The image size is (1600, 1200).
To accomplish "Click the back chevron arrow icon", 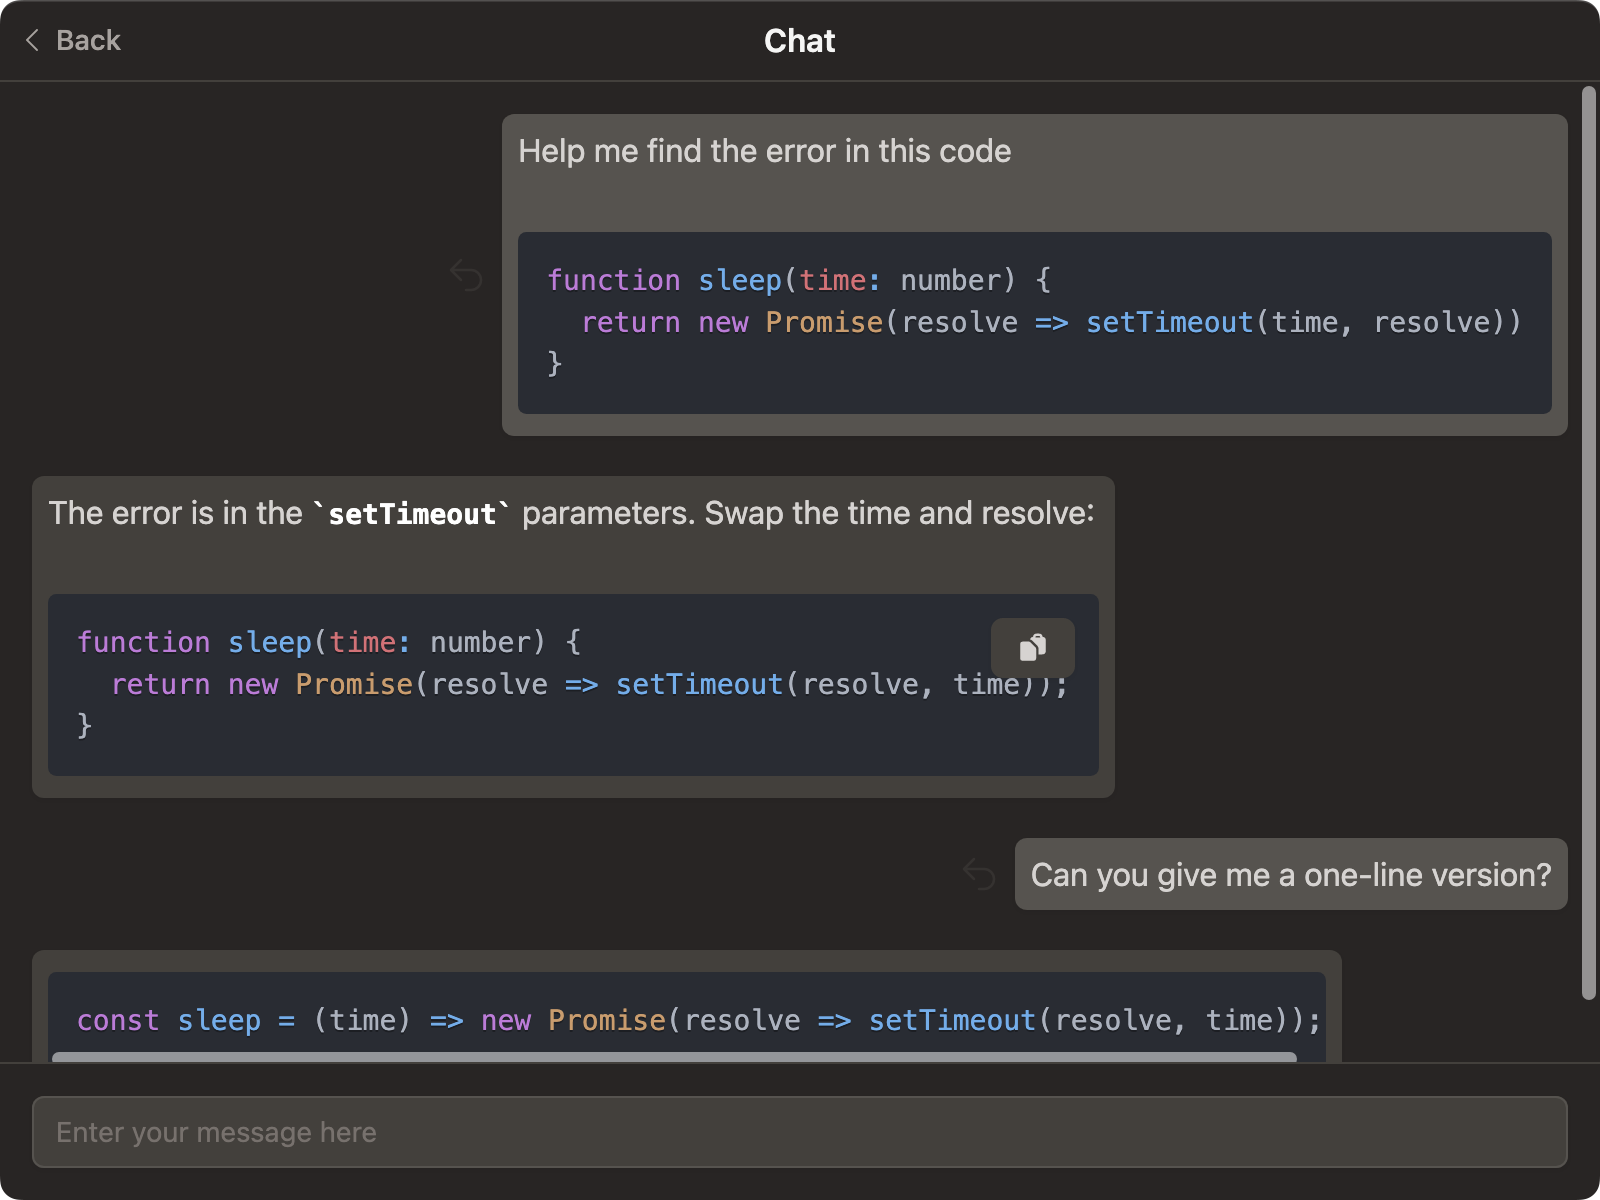I will coord(32,40).
